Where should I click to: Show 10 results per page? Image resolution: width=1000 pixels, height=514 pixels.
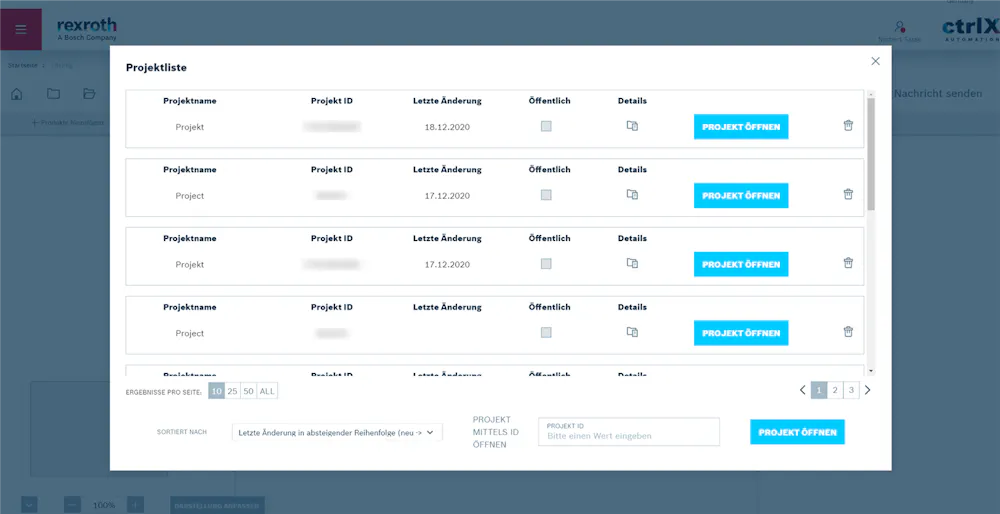[217, 391]
